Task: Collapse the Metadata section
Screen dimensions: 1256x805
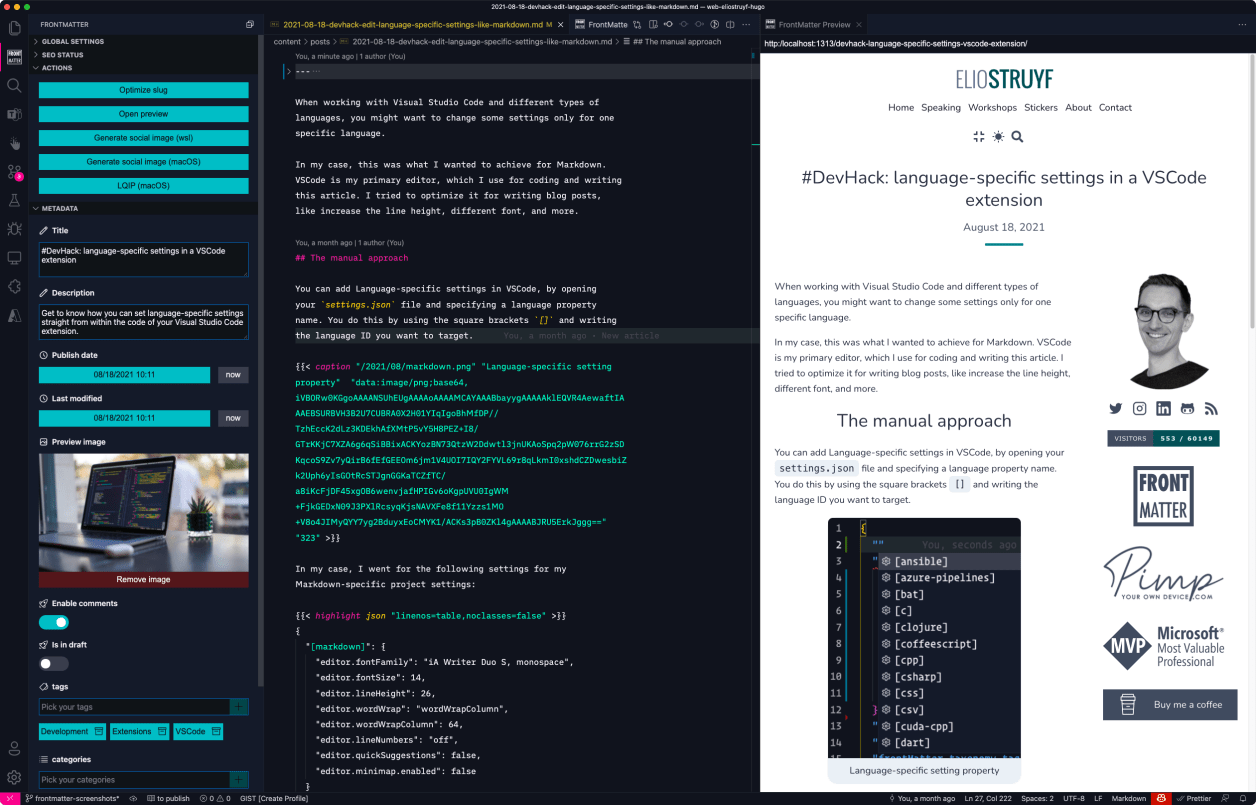Action: pos(60,208)
